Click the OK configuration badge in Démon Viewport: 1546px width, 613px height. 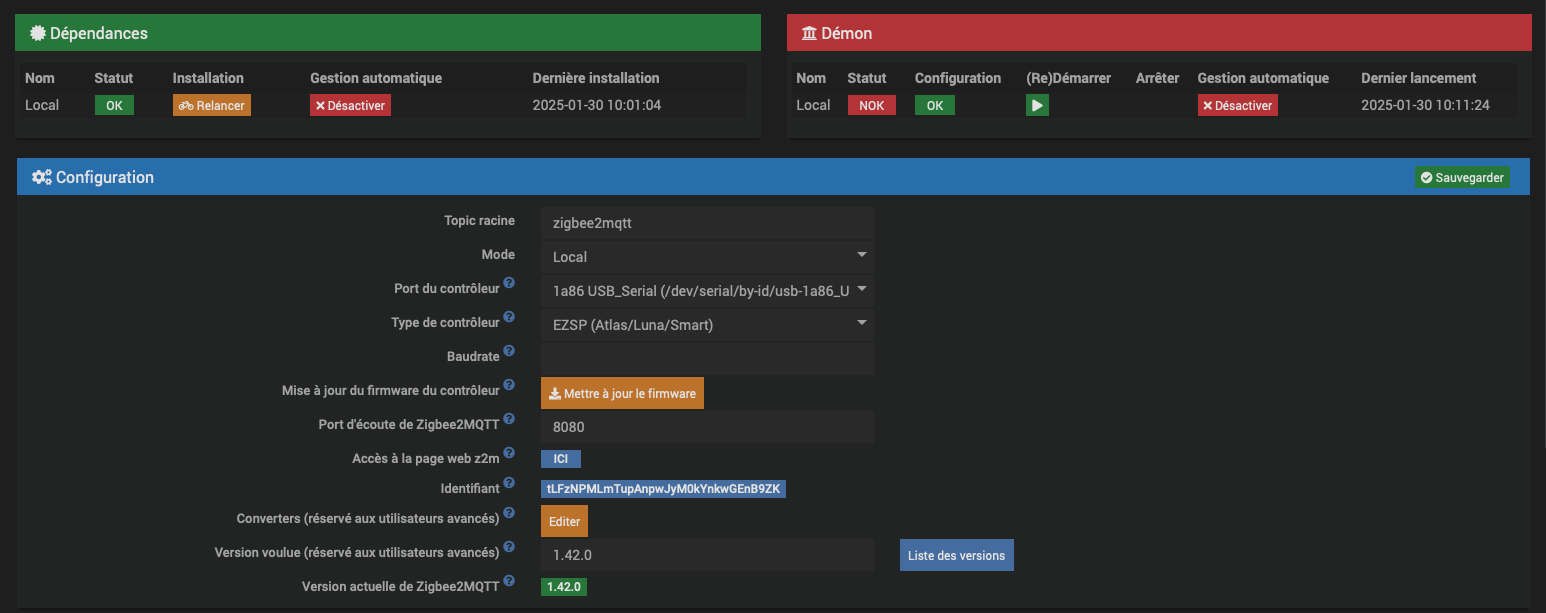tap(935, 105)
